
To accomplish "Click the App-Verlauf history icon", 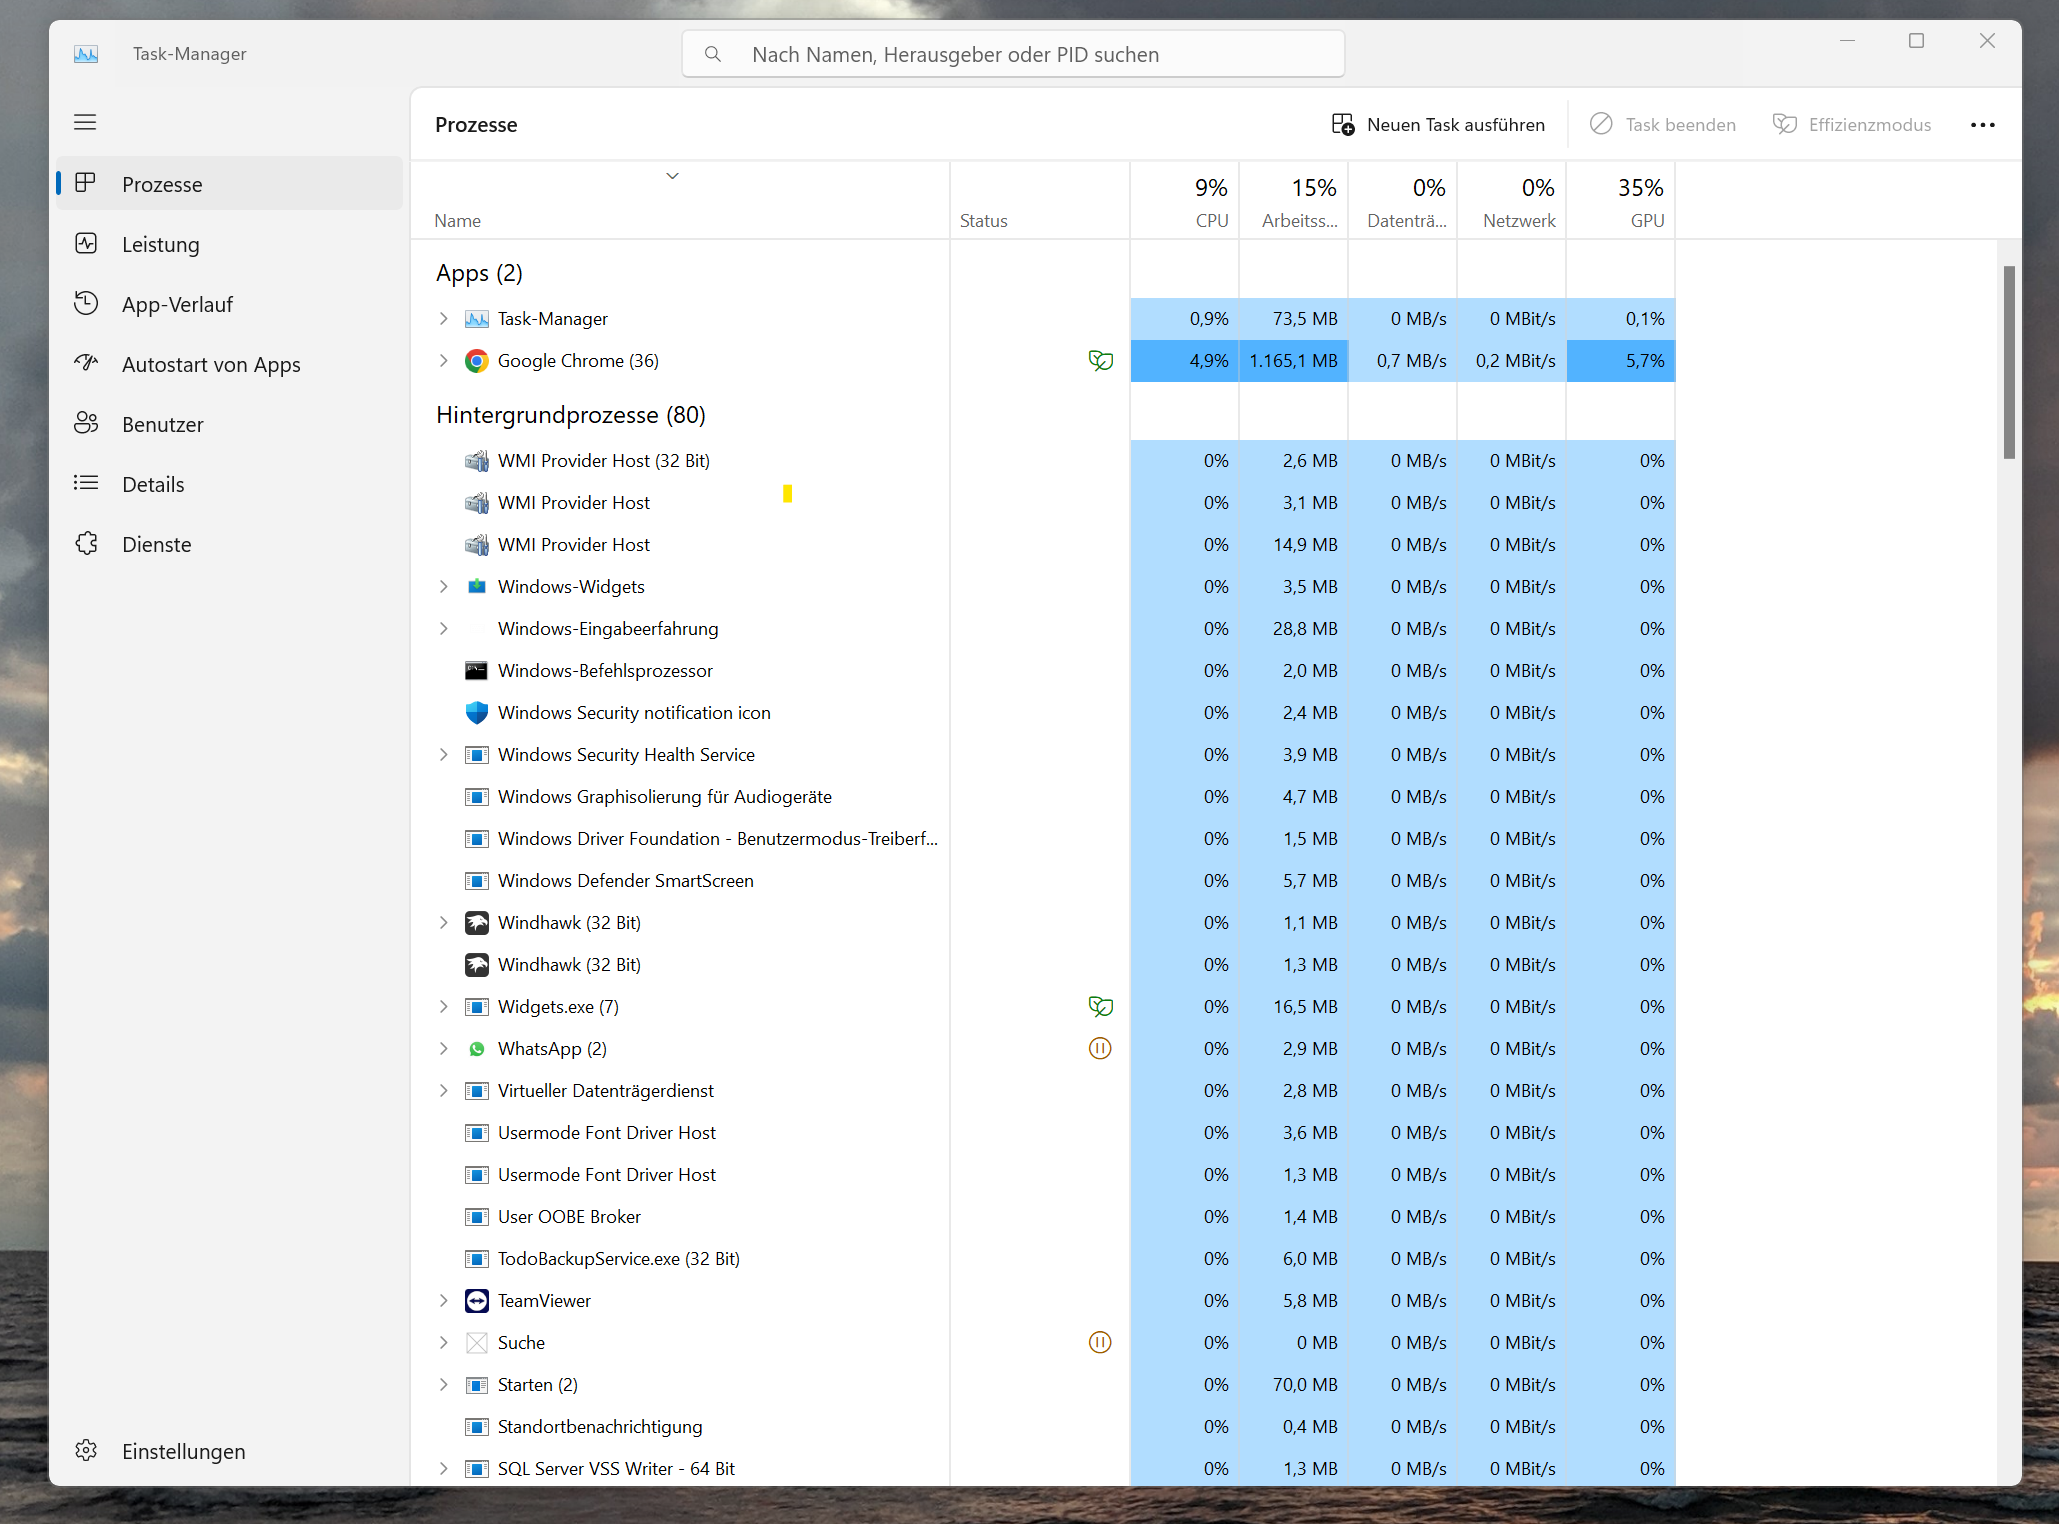I will (86, 304).
